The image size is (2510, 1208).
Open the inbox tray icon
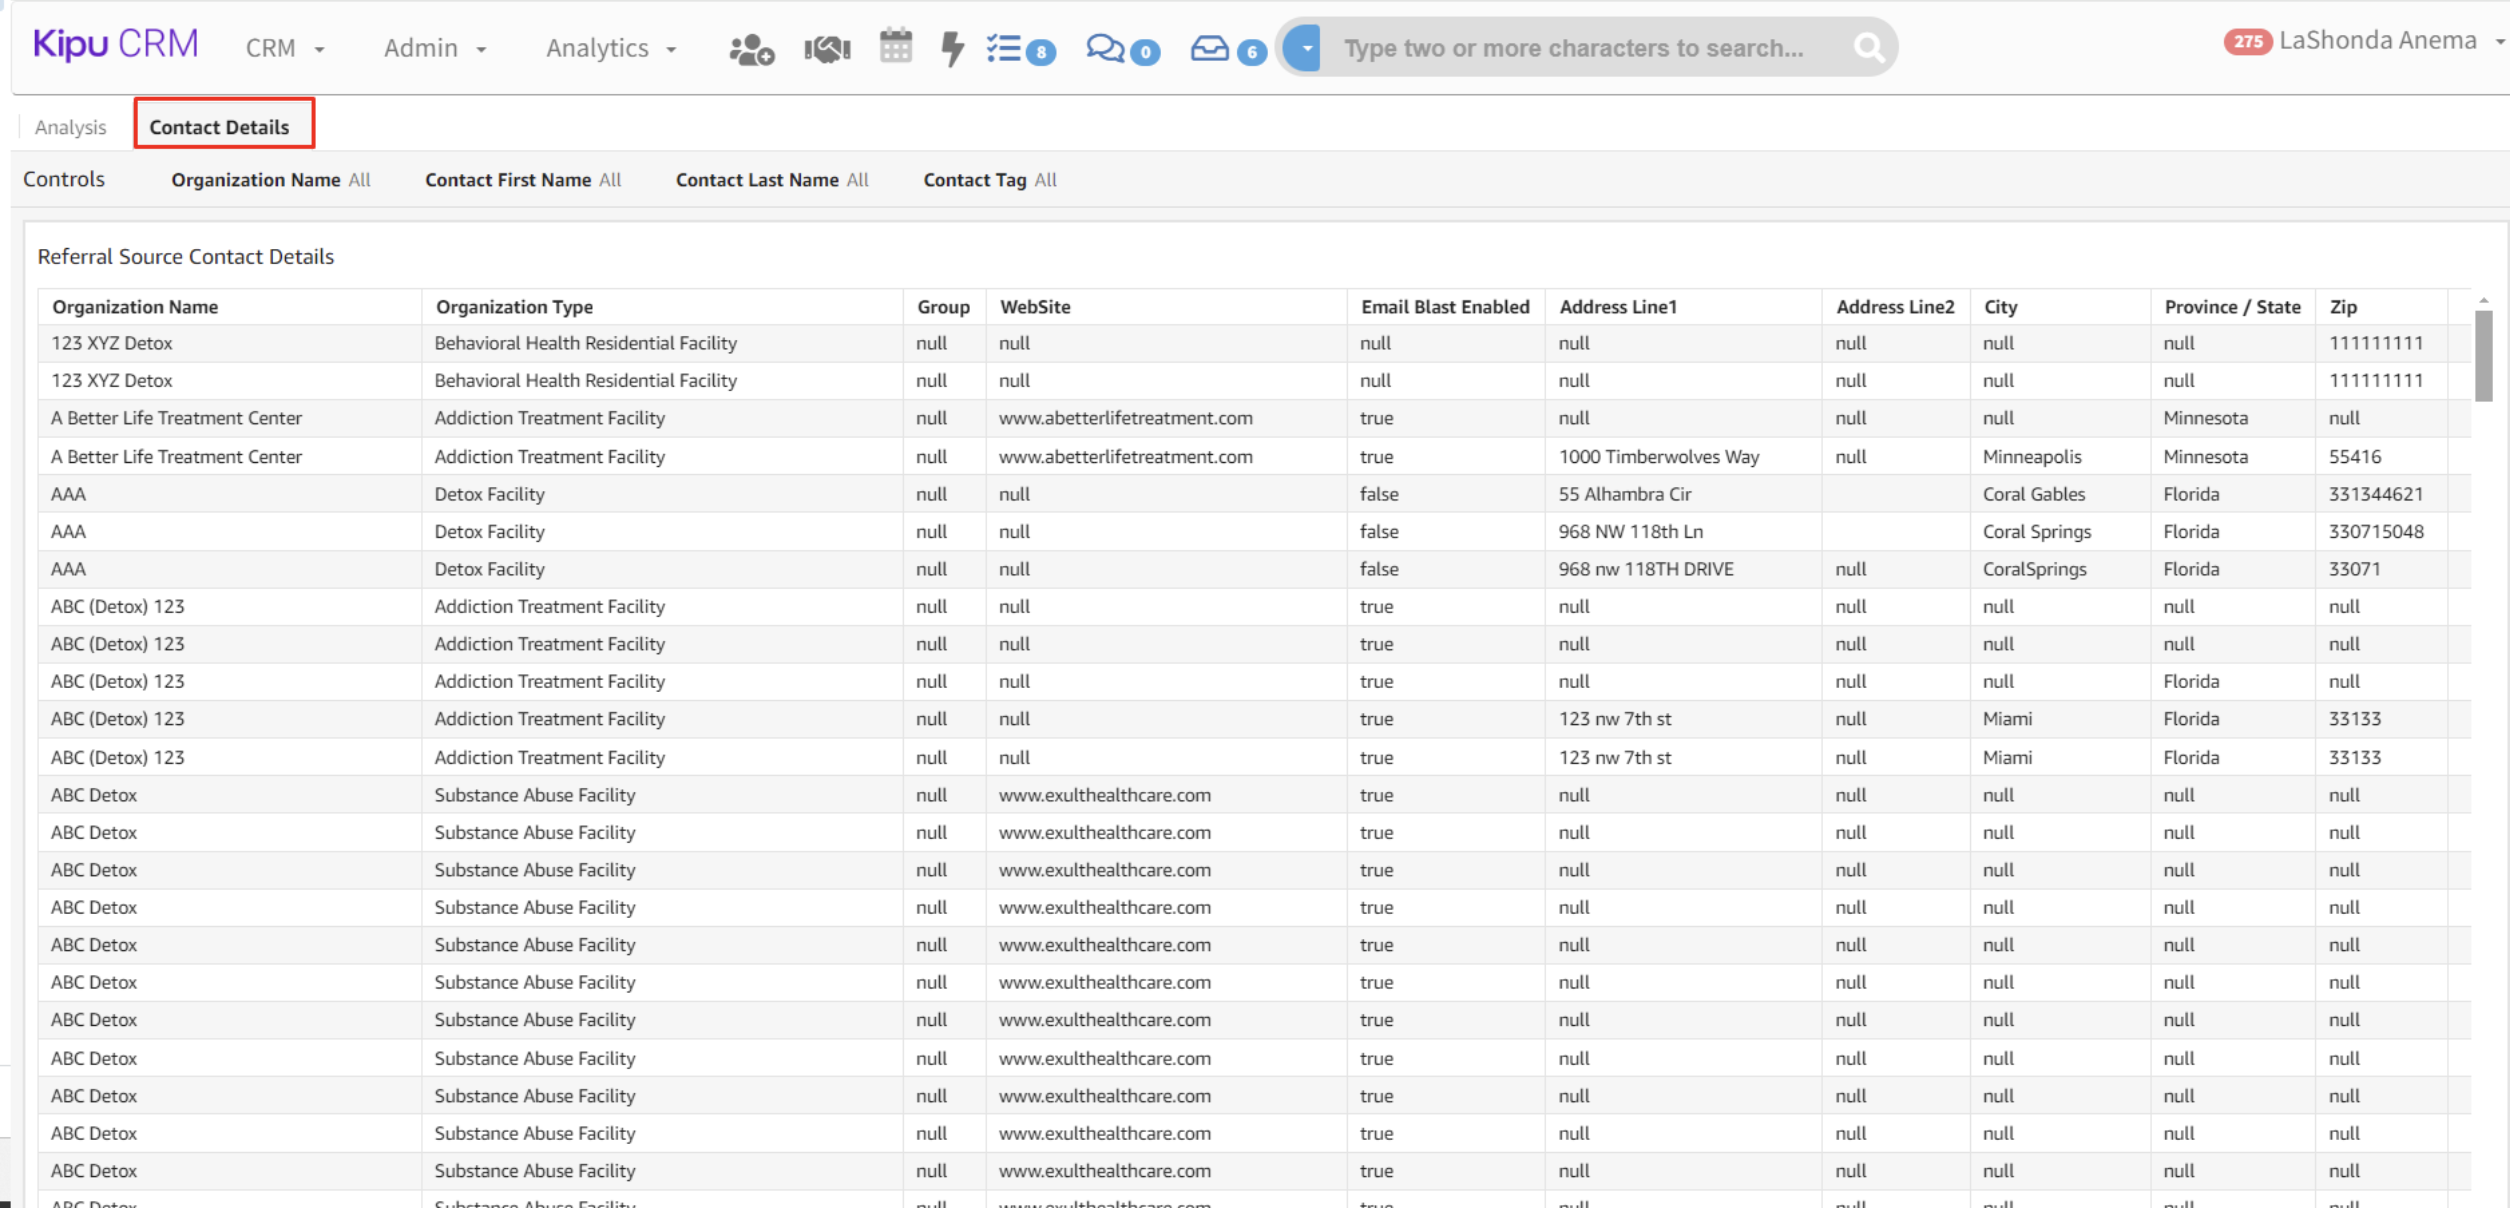tap(1210, 48)
